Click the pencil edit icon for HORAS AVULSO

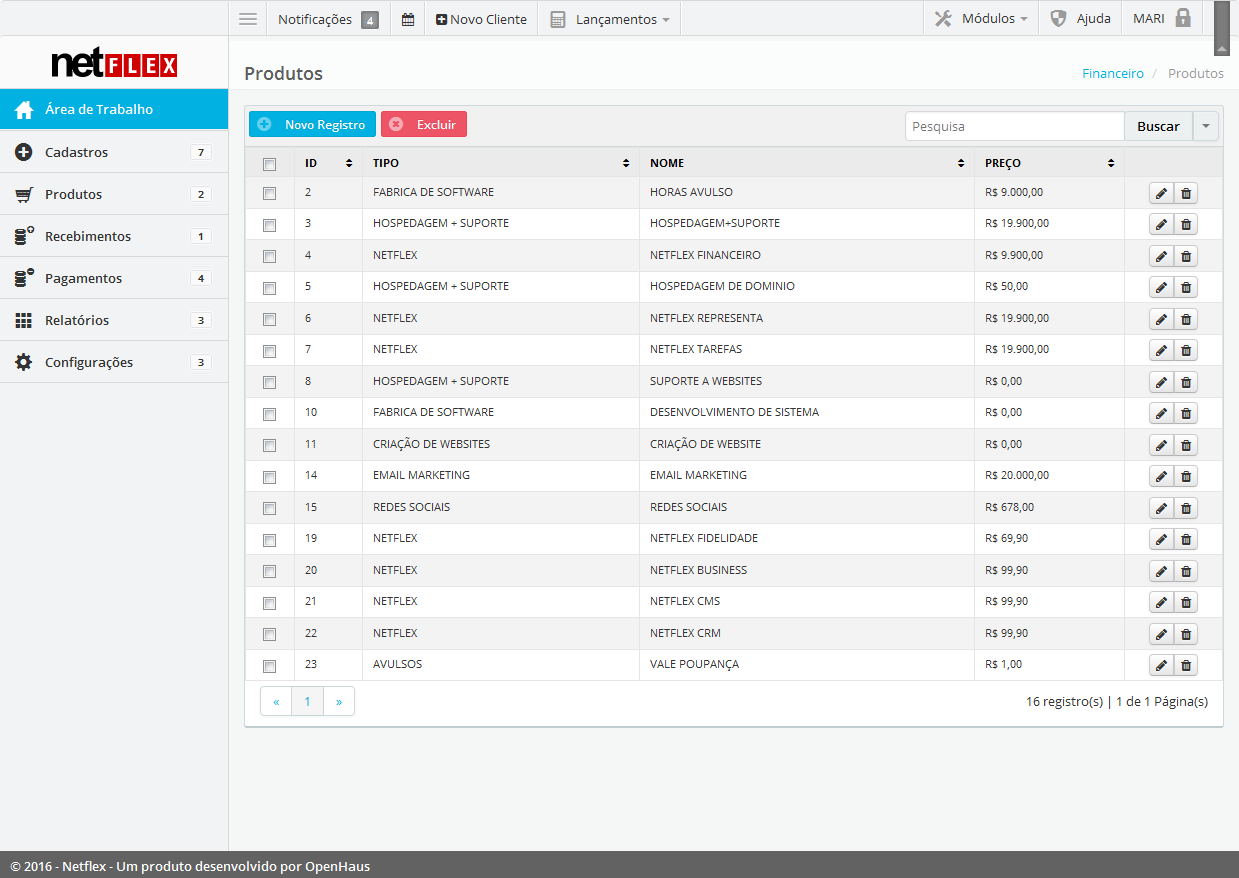click(1161, 194)
